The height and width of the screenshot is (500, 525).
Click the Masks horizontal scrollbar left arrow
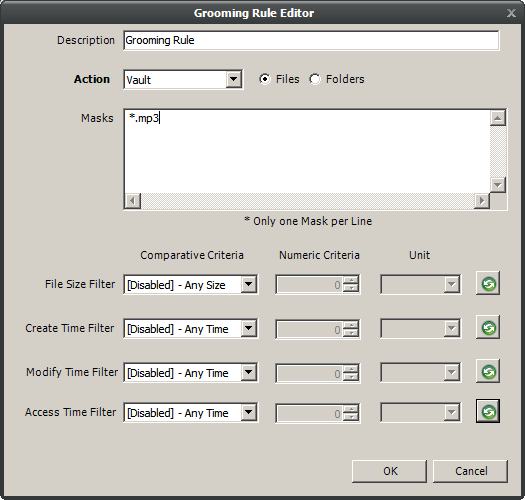(133, 201)
